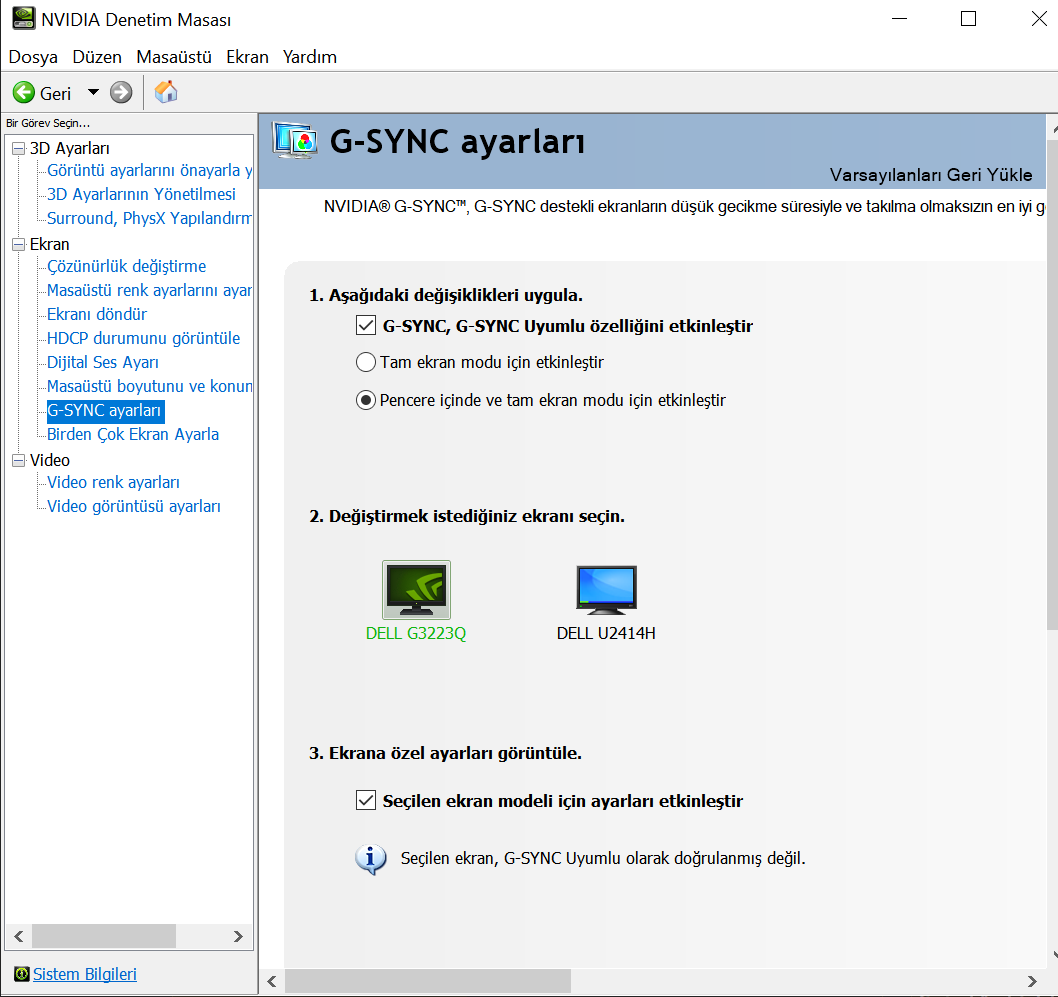Toggle G-SYNC Uyumlu özelliğini etkinleştir checkbox
The image size is (1058, 997).
click(x=366, y=326)
